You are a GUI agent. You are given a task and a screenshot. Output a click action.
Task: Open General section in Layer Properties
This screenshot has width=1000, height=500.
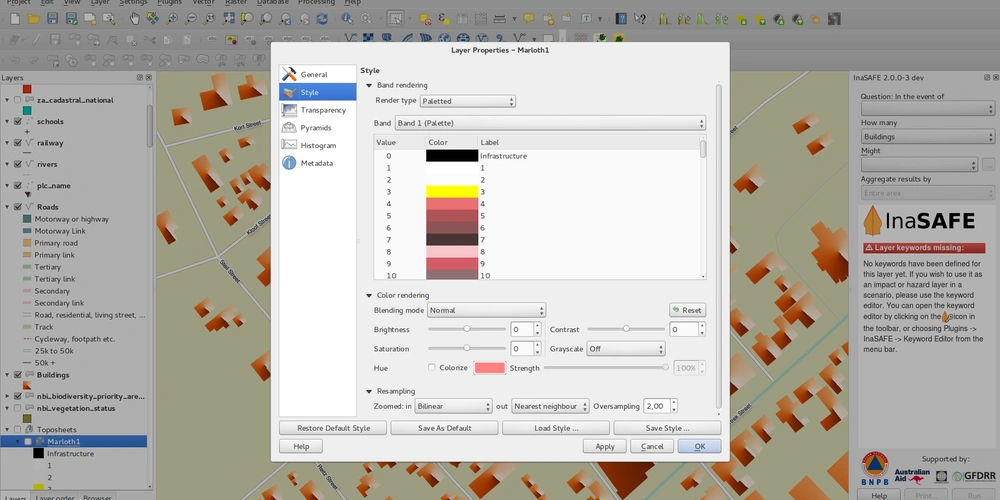(x=318, y=75)
